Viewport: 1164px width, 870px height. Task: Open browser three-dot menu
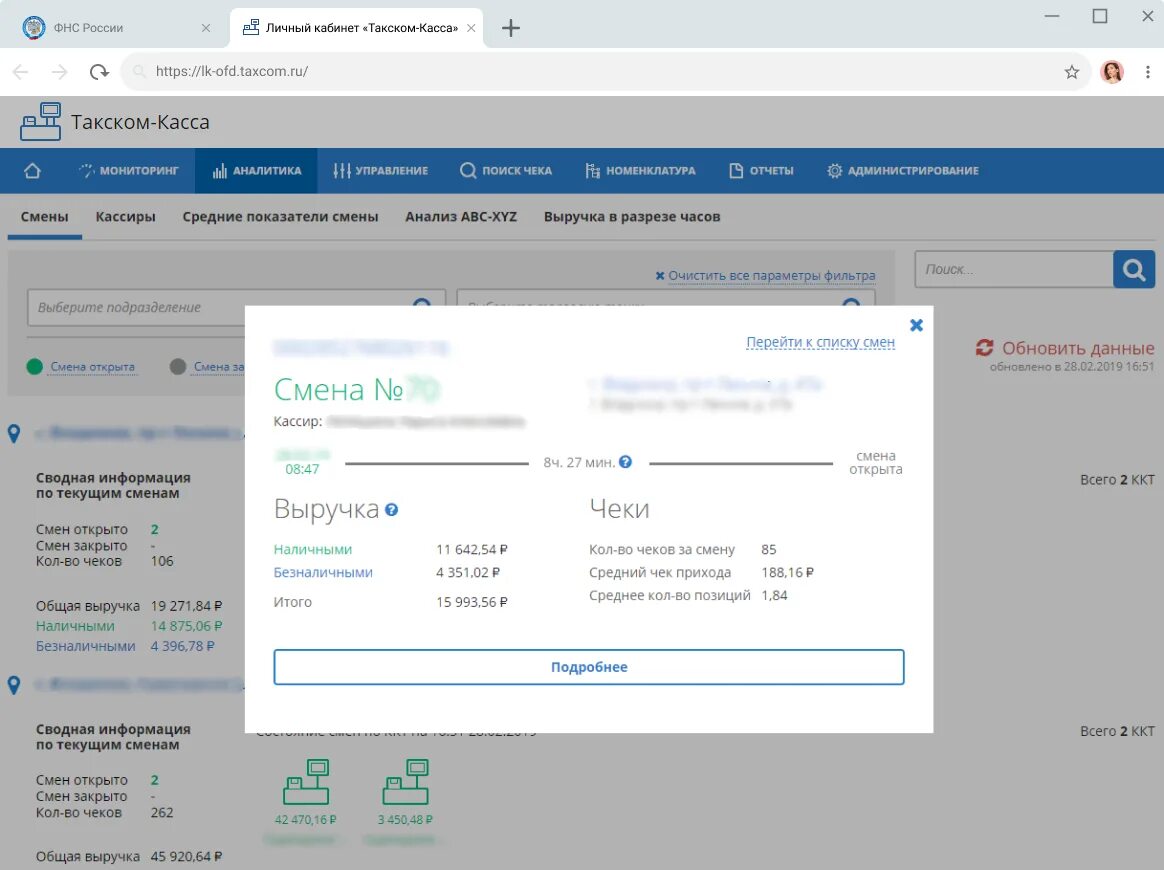(x=1148, y=71)
